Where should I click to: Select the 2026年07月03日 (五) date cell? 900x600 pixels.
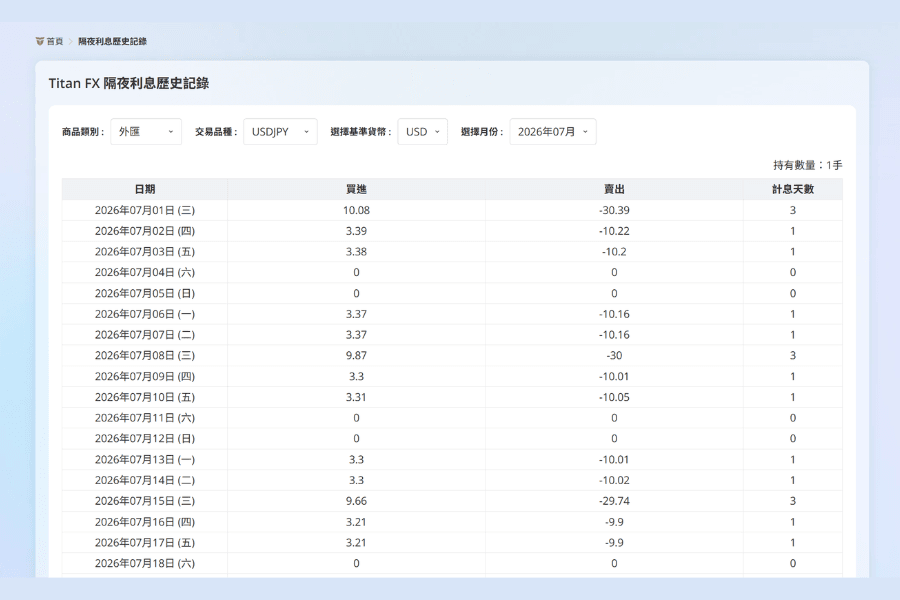click(145, 251)
